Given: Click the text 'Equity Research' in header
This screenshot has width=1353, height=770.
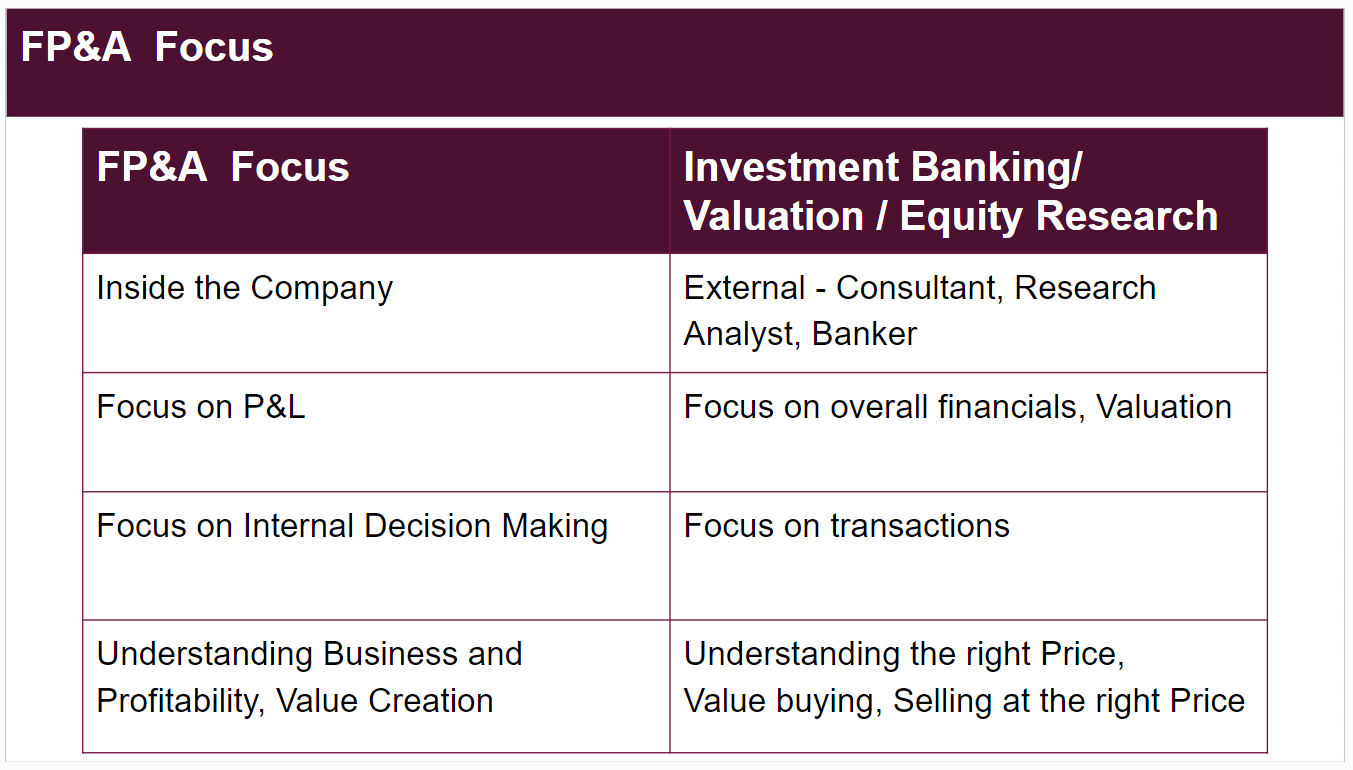Looking at the screenshot, I should click(x=1059, y=216).
